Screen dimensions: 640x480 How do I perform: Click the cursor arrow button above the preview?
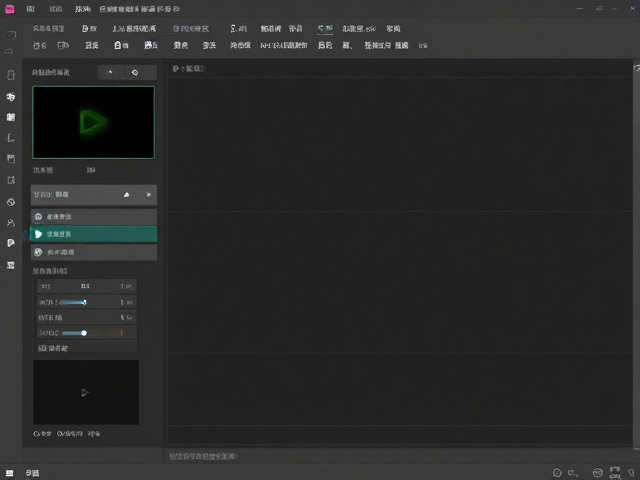tap(110, 72)
